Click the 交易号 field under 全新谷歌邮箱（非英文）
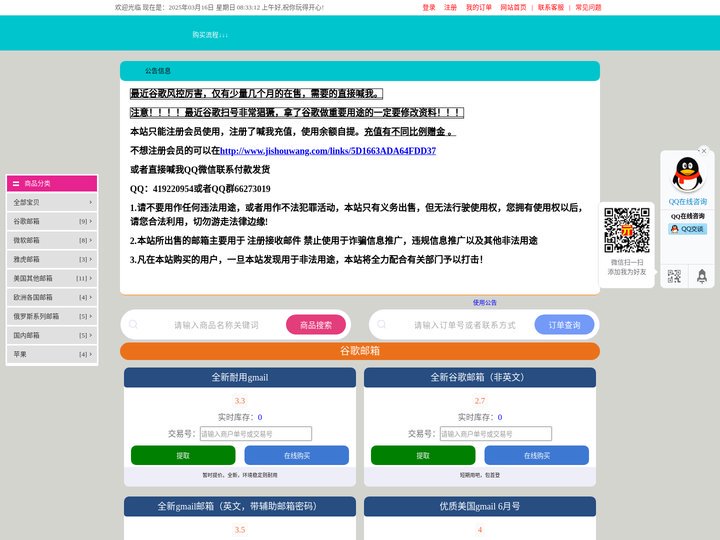Screen dimensions: 720x540 click(496, 433)
